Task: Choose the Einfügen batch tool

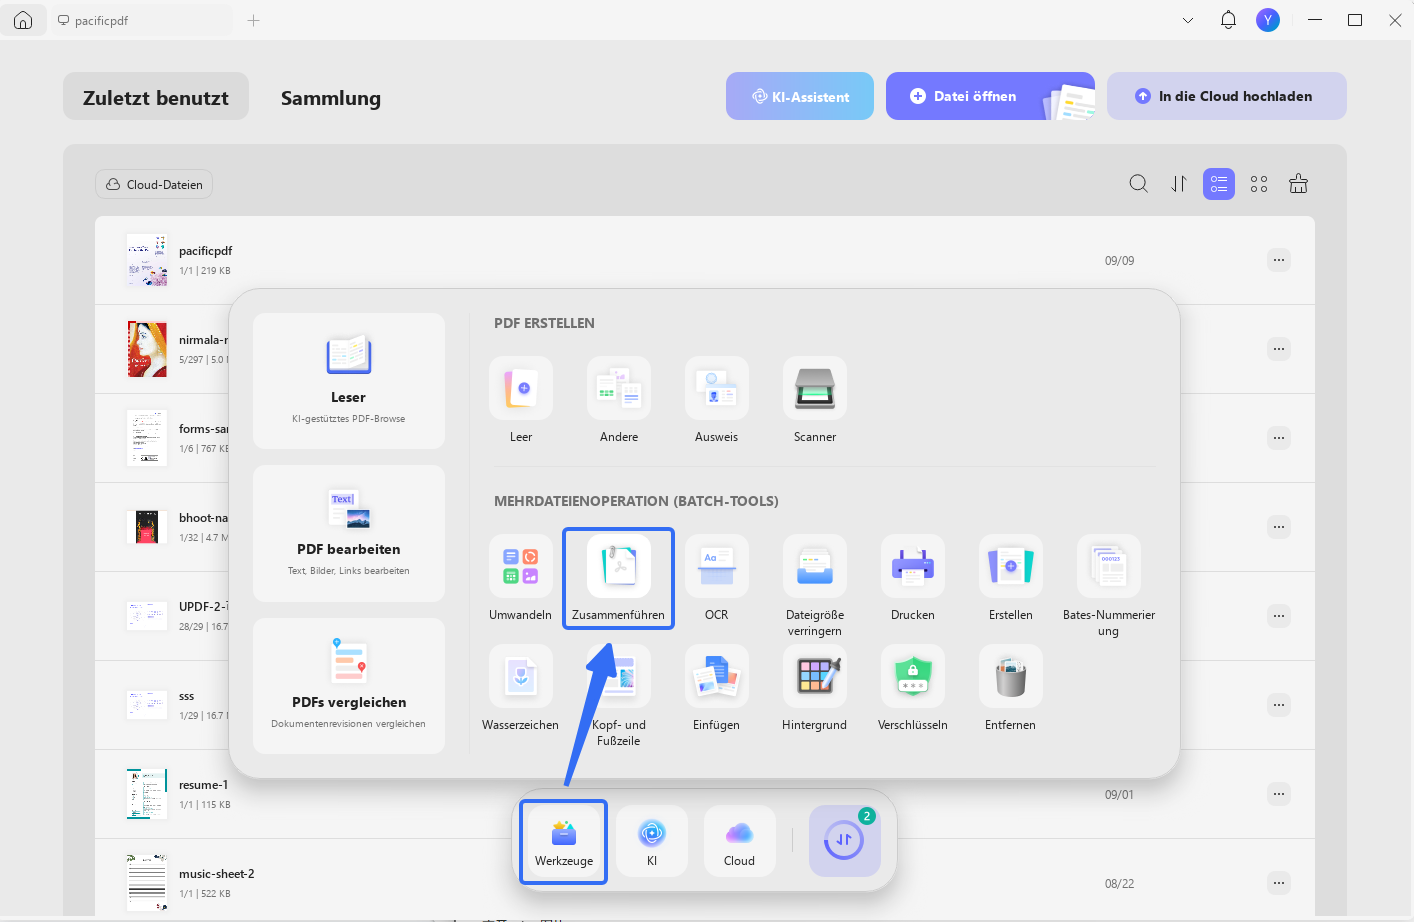Action: tap(717, 677)
